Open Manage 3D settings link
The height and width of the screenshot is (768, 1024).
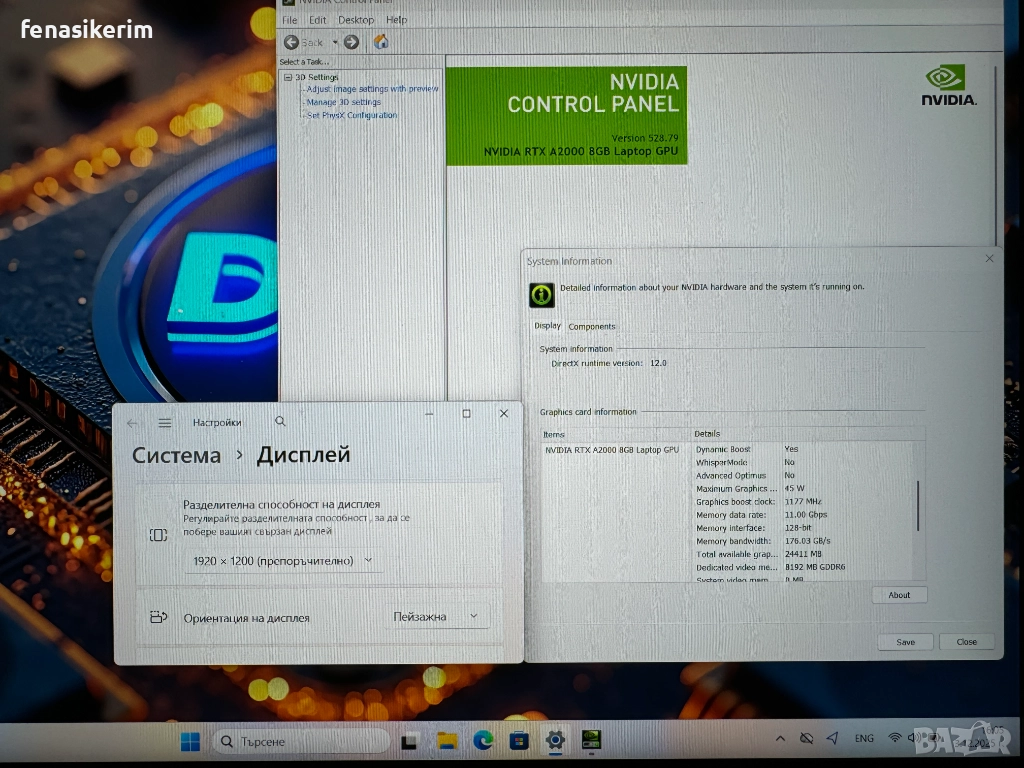coord(343,102)
